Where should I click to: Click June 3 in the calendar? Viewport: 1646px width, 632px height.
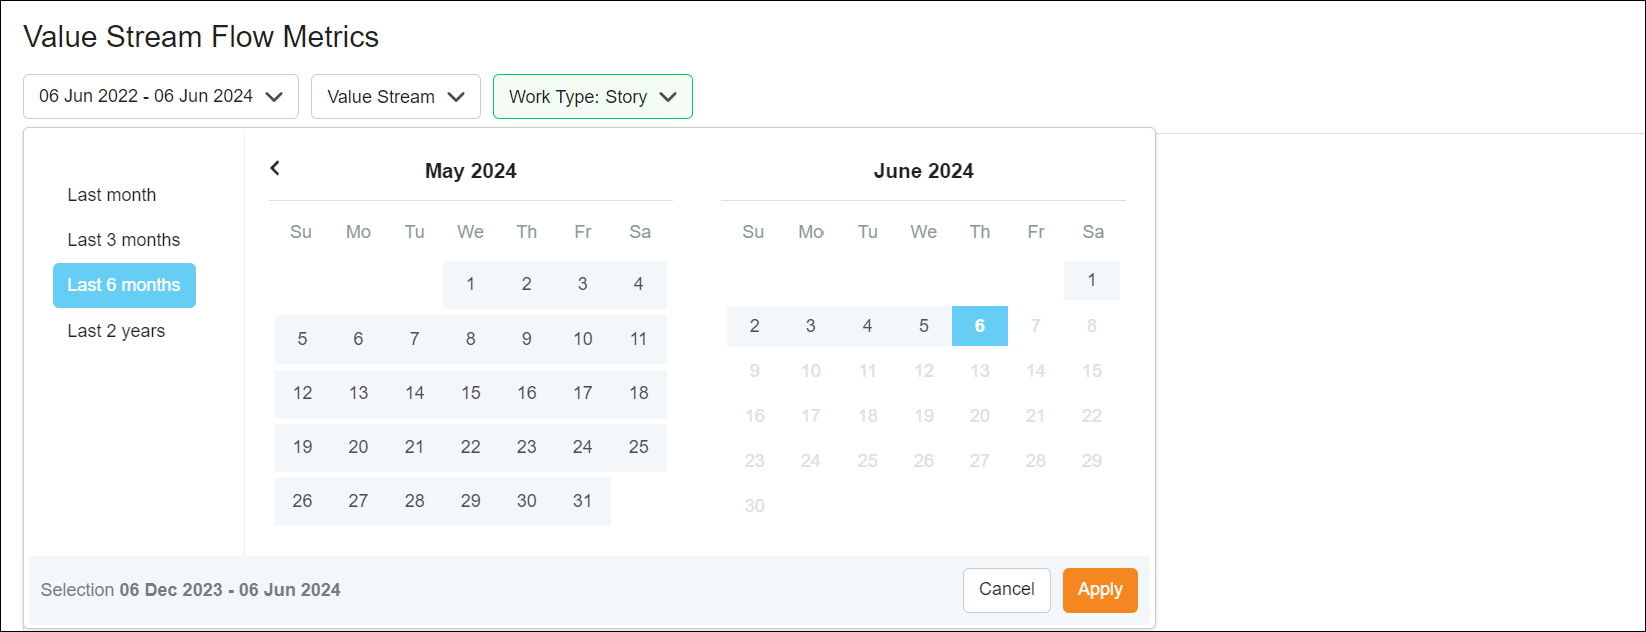(811, 326)
